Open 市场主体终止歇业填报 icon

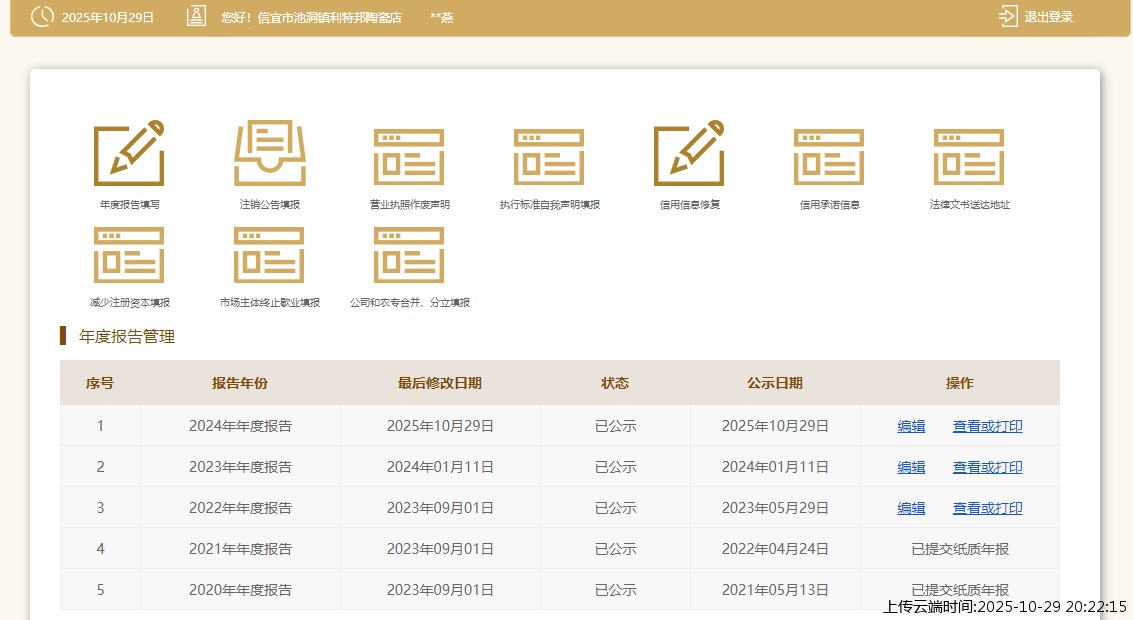pos(269,255)
